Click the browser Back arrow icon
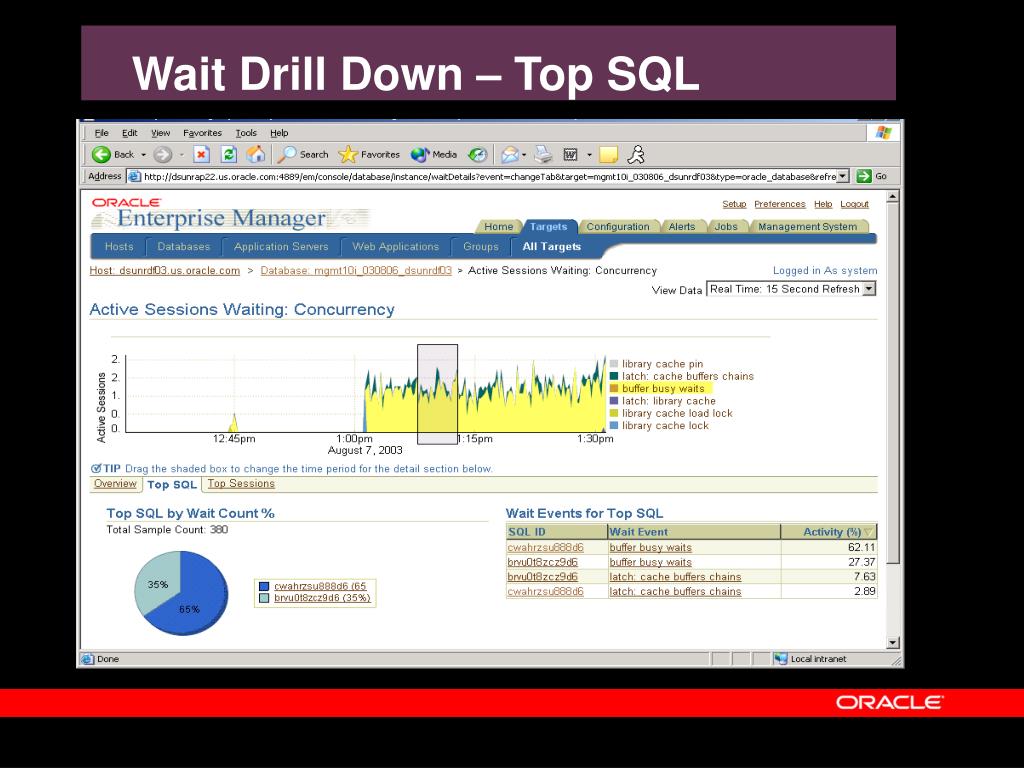Screen dimensions: 1024x768 [x=101, y=155]
